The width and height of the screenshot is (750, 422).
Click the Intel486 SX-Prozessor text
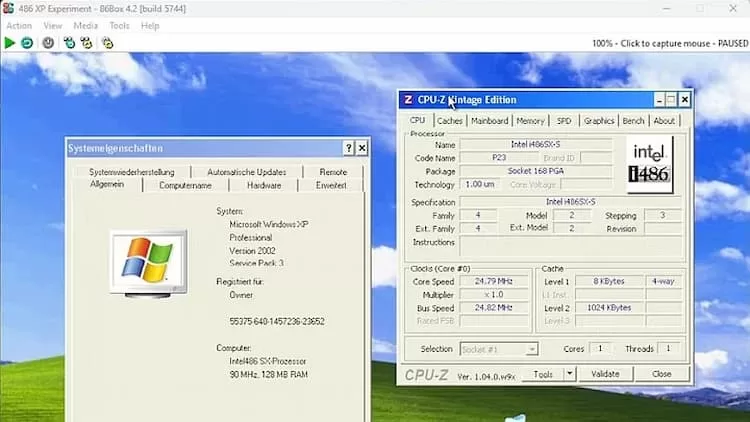[268, 361]
